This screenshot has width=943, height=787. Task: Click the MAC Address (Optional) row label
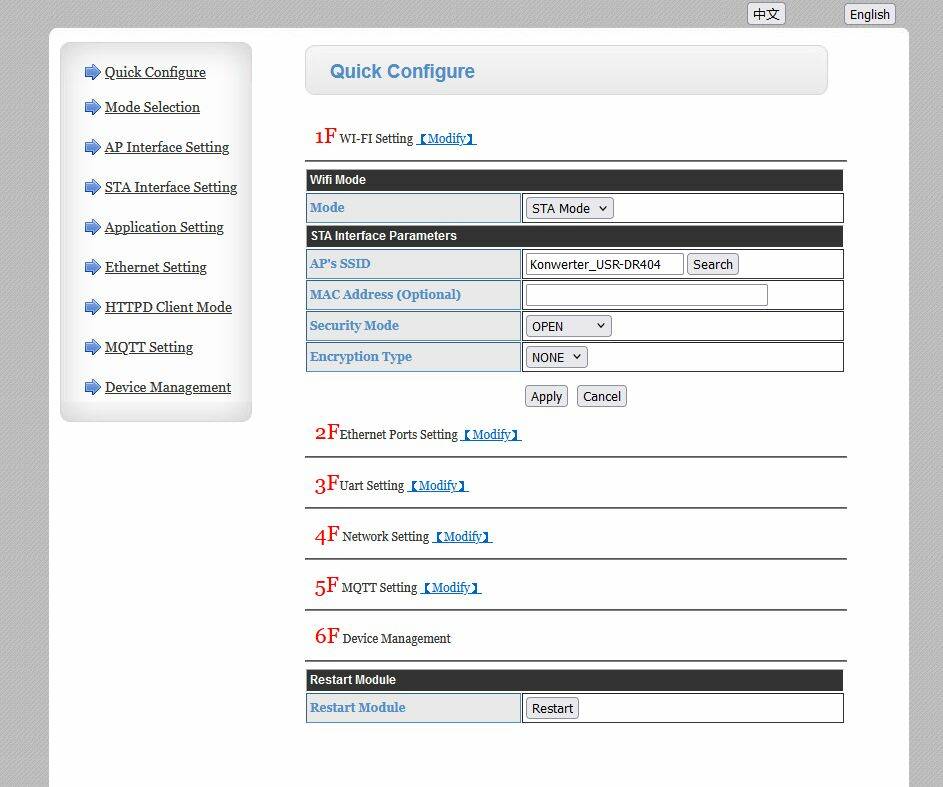[x=385, y=295]
